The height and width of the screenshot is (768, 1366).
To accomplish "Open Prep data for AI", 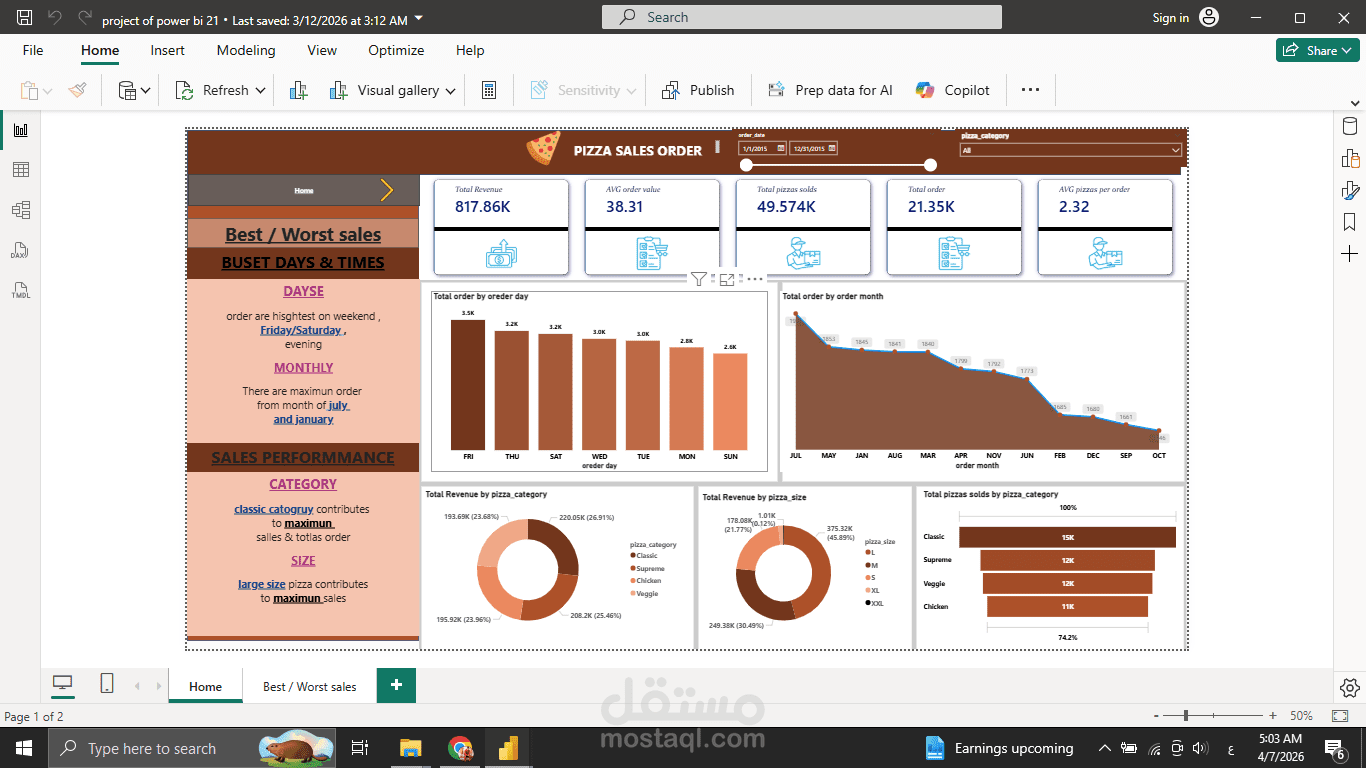I will pyautogui.click(x=830, y=90).
